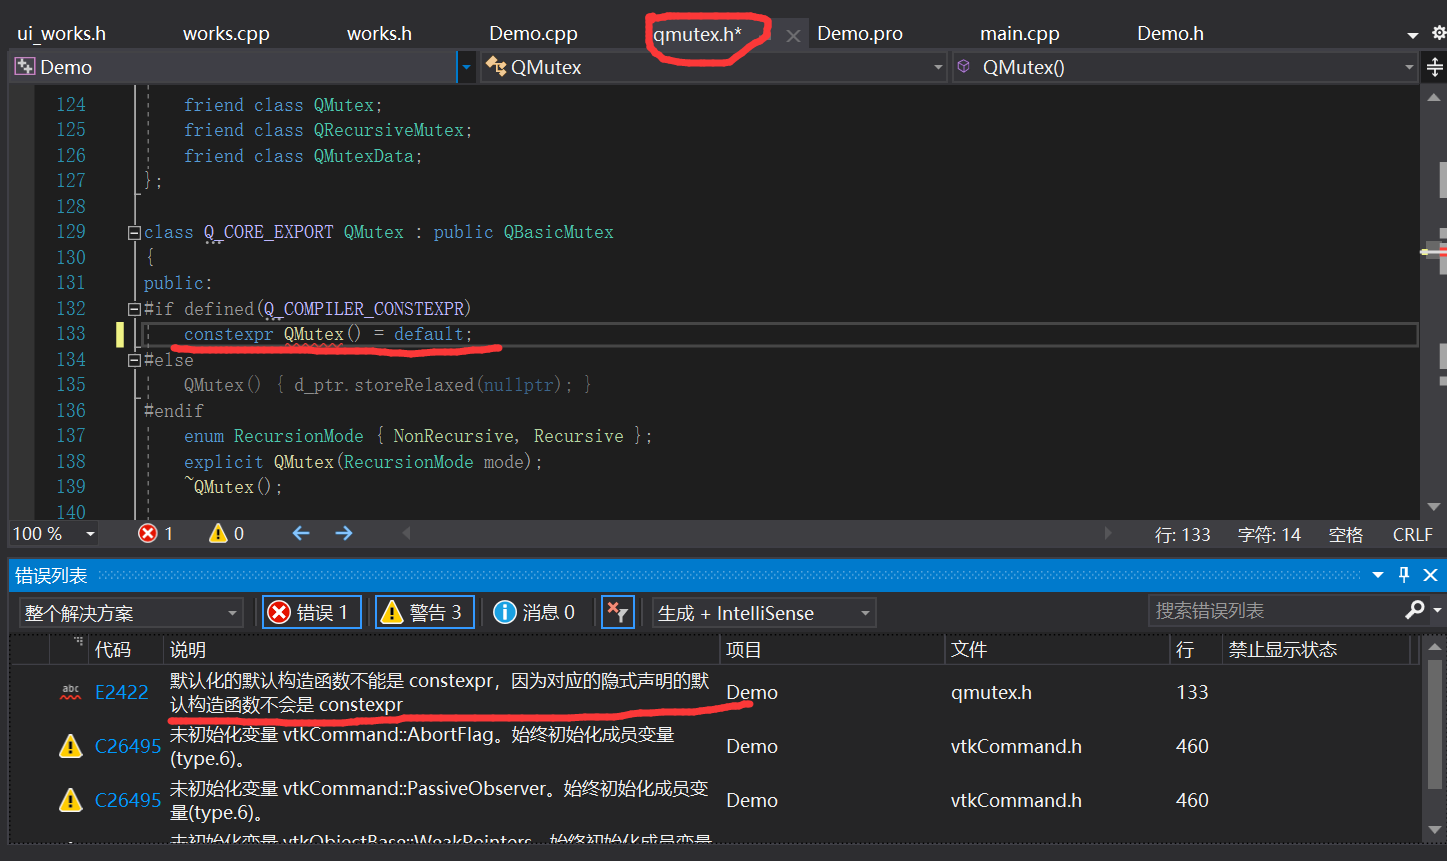
Task: Select the main.cpp tab
Action: coord(1019,32)
